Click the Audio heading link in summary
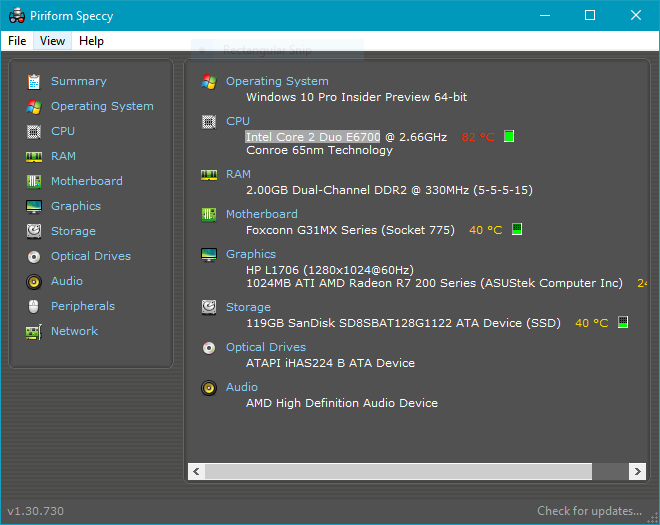The width and height of the screenshot is (660, 525). (x=242, y=387)
